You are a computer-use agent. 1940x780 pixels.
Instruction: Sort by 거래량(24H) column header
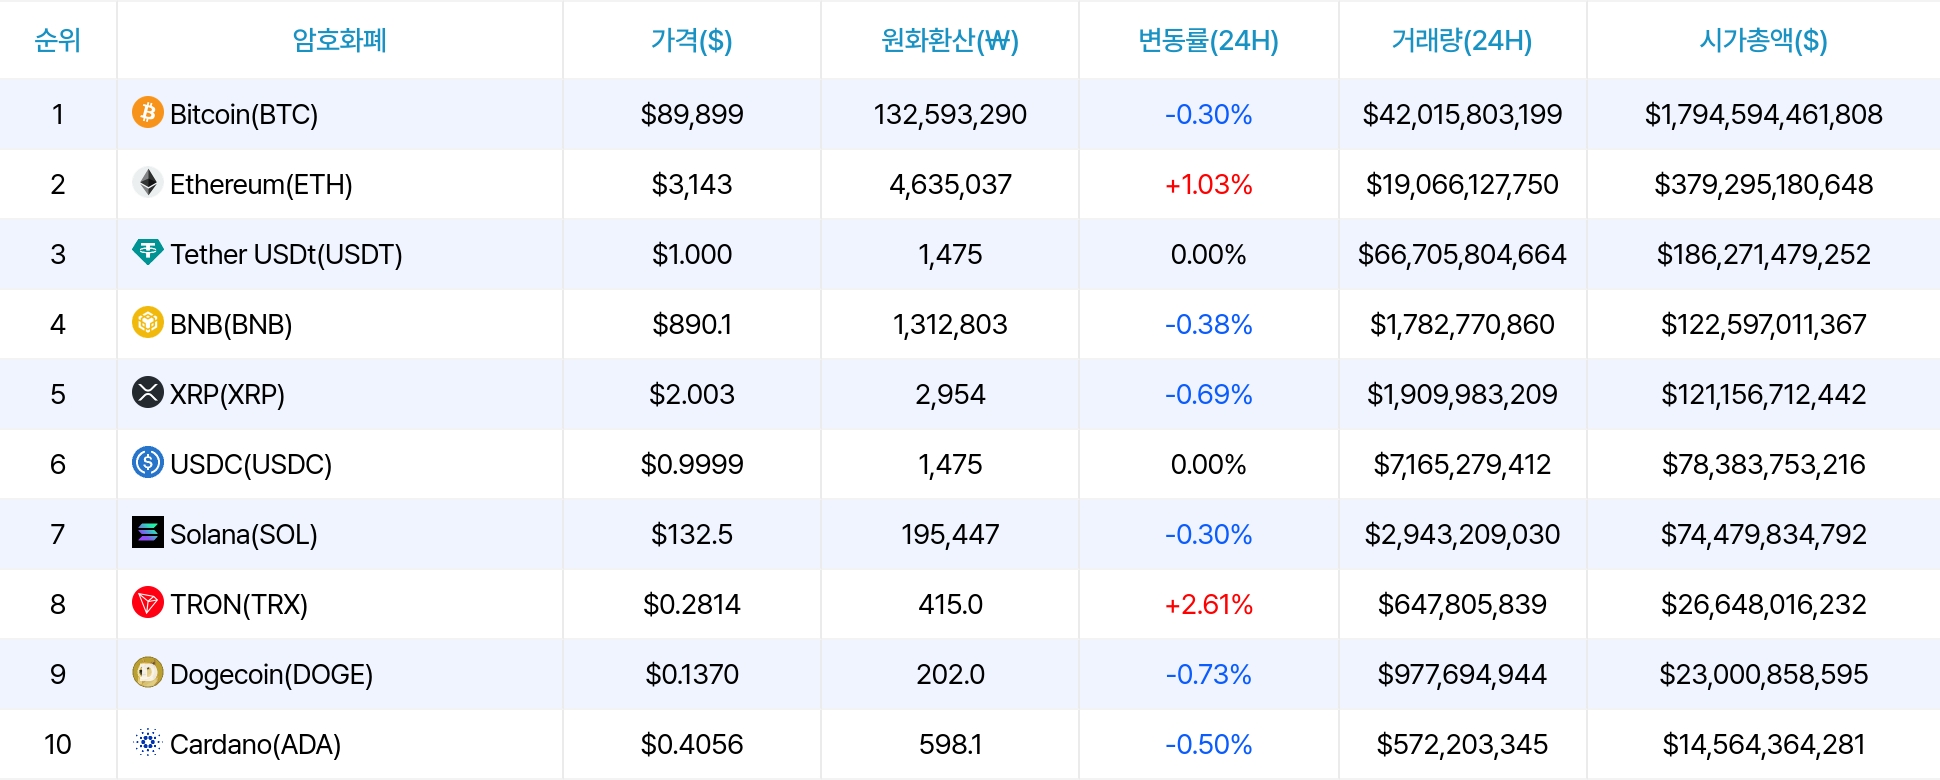[1462, 40]
